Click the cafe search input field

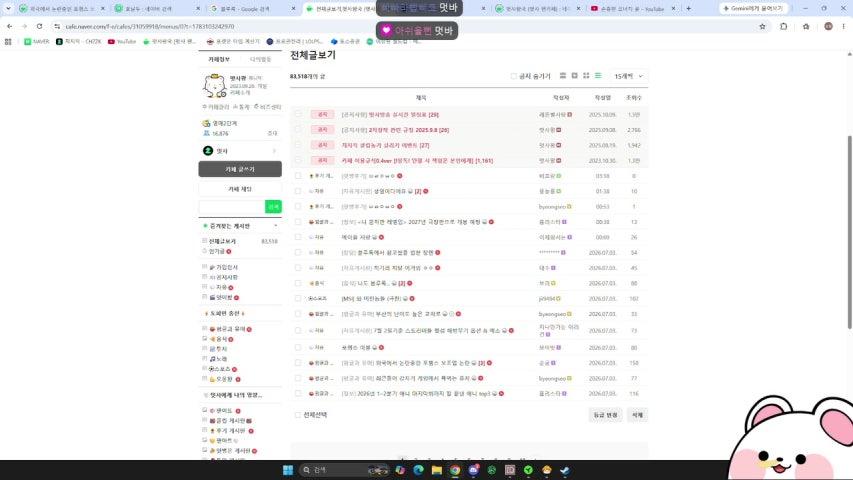232,207
